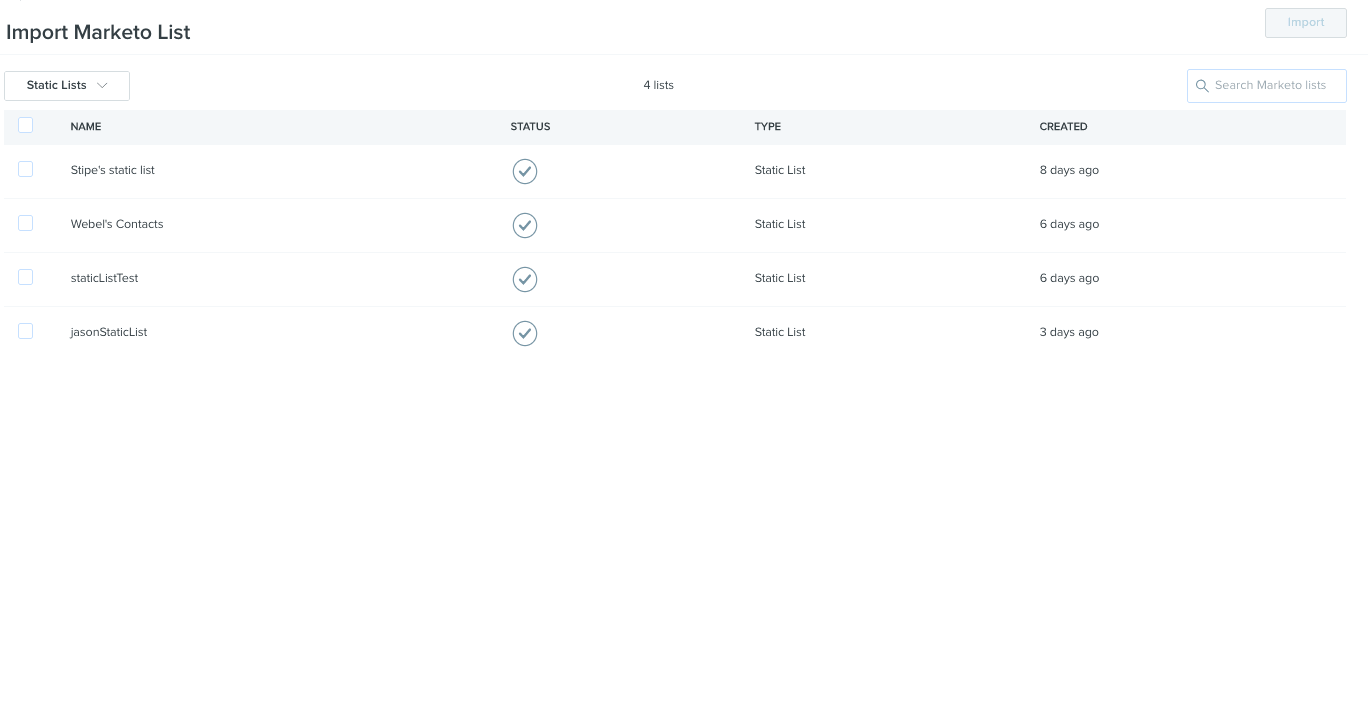This screenshot has height=704, width=1368.
Task: Click the CREATED column header
Action: coord(1063,127)
